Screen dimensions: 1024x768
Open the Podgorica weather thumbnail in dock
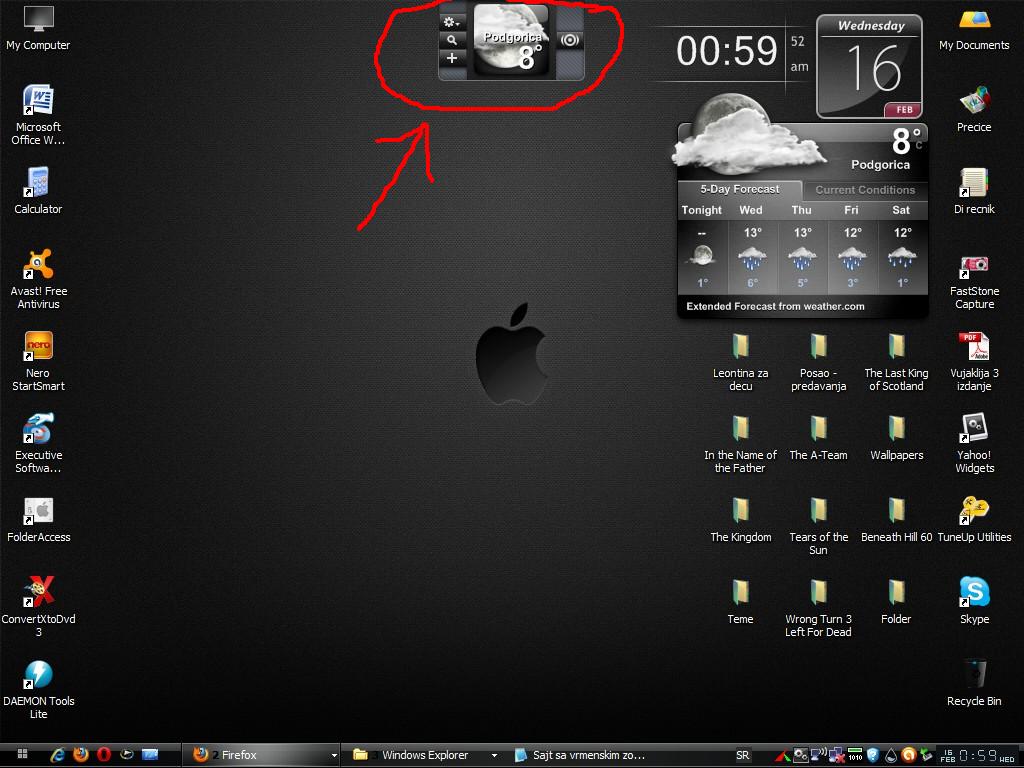coord(511,40)
